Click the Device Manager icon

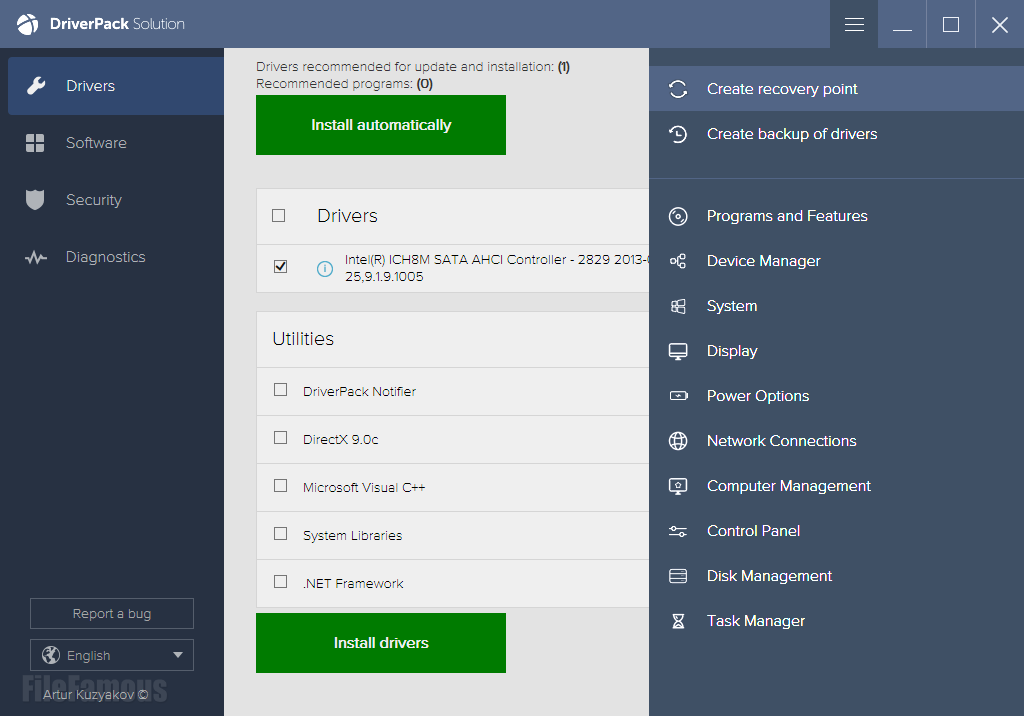[678, 261]
